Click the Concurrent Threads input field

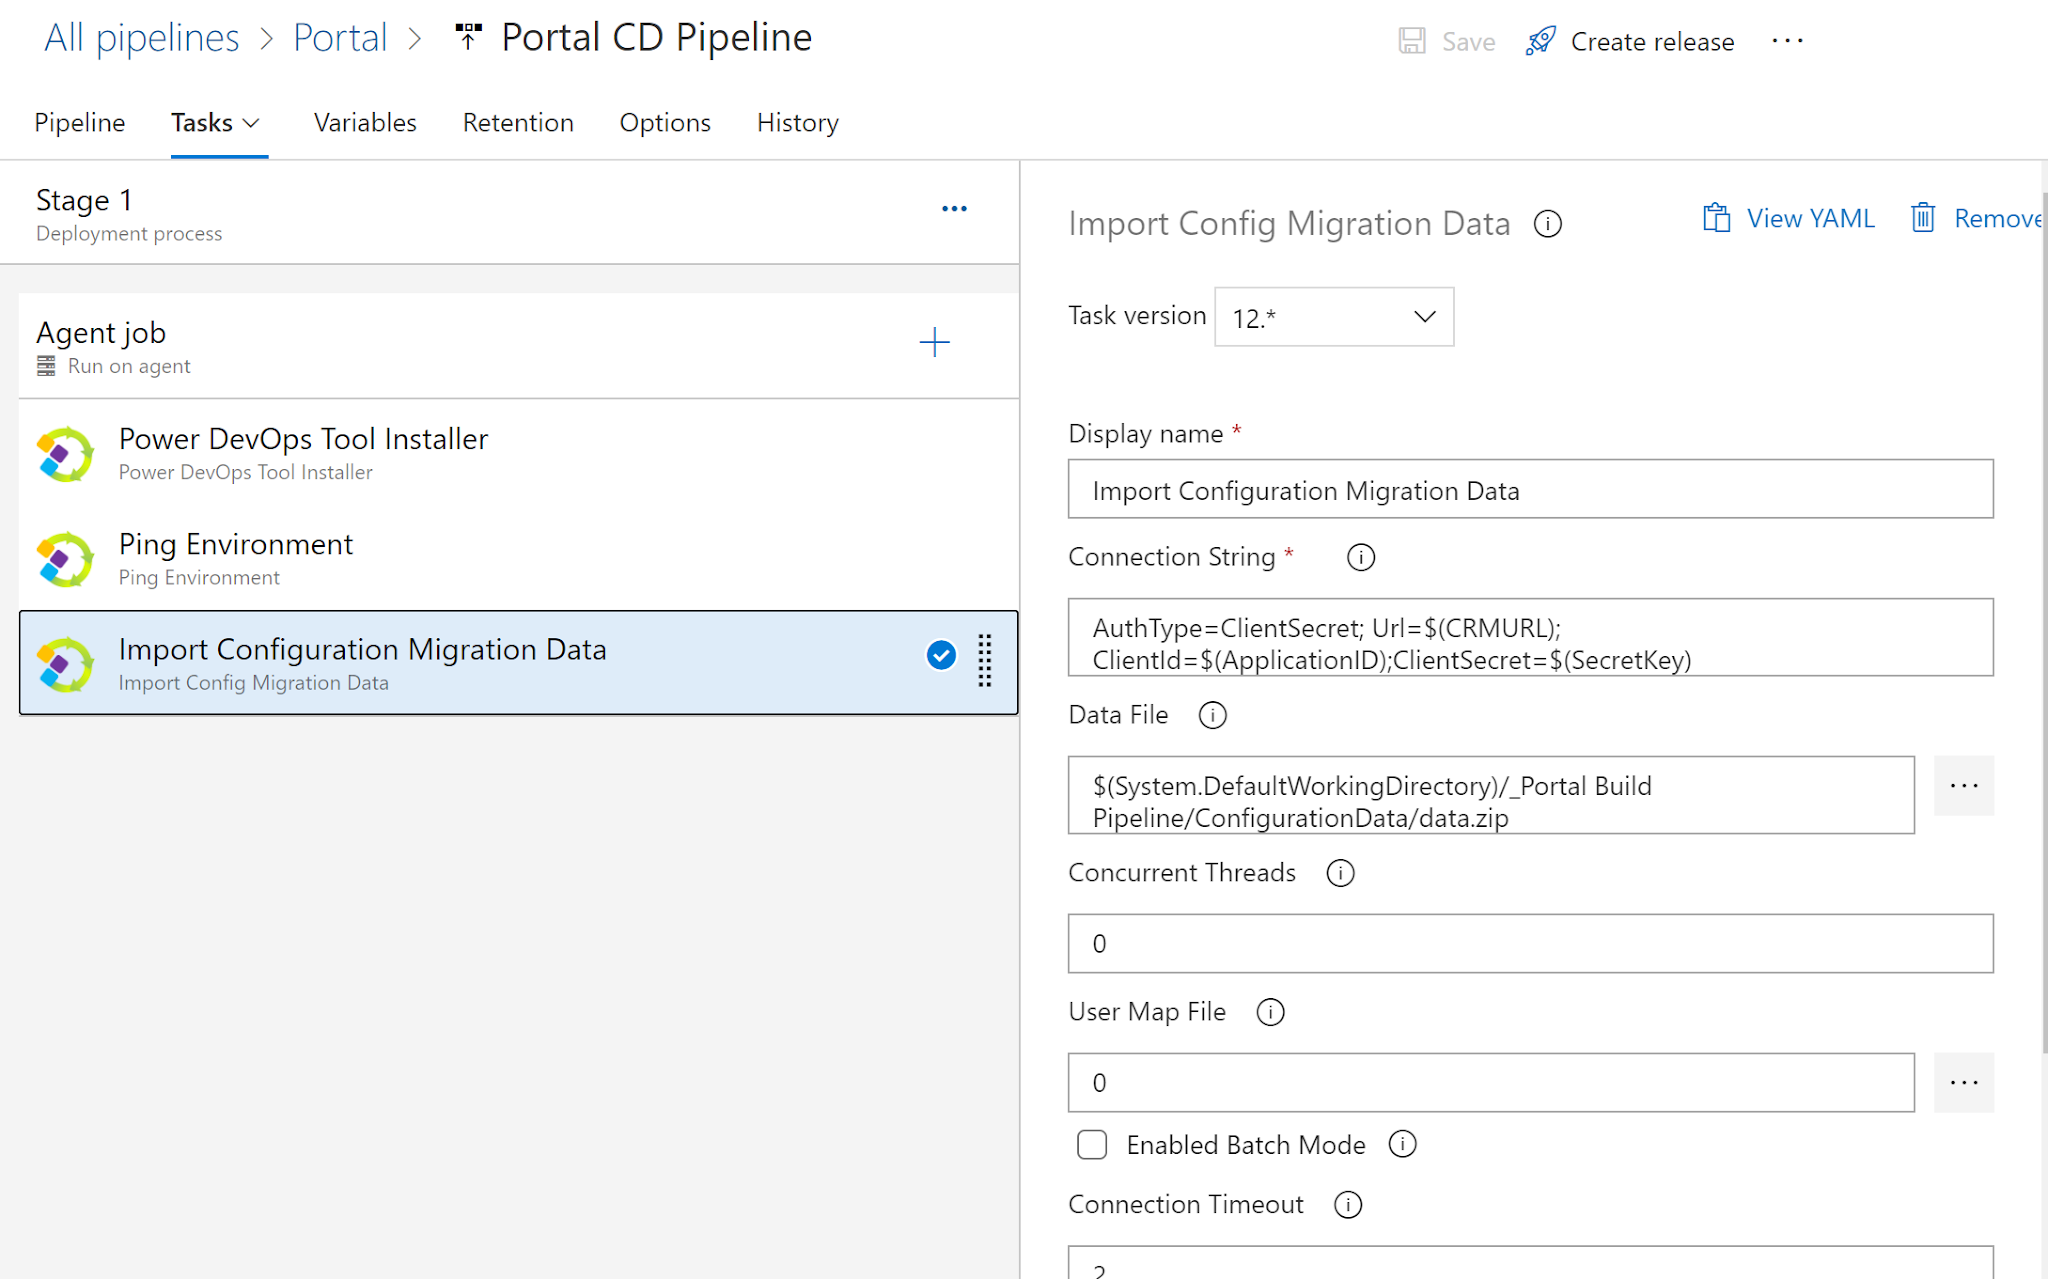pos(1530,943)
